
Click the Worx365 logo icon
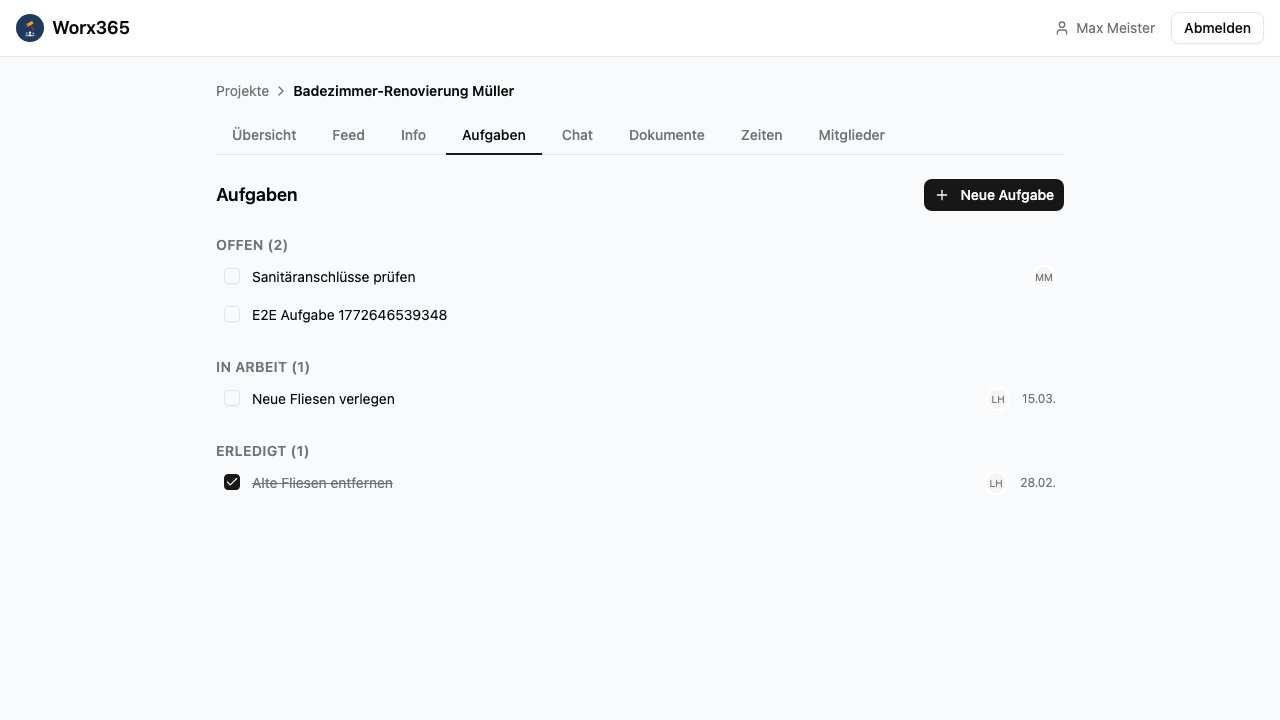30,28
